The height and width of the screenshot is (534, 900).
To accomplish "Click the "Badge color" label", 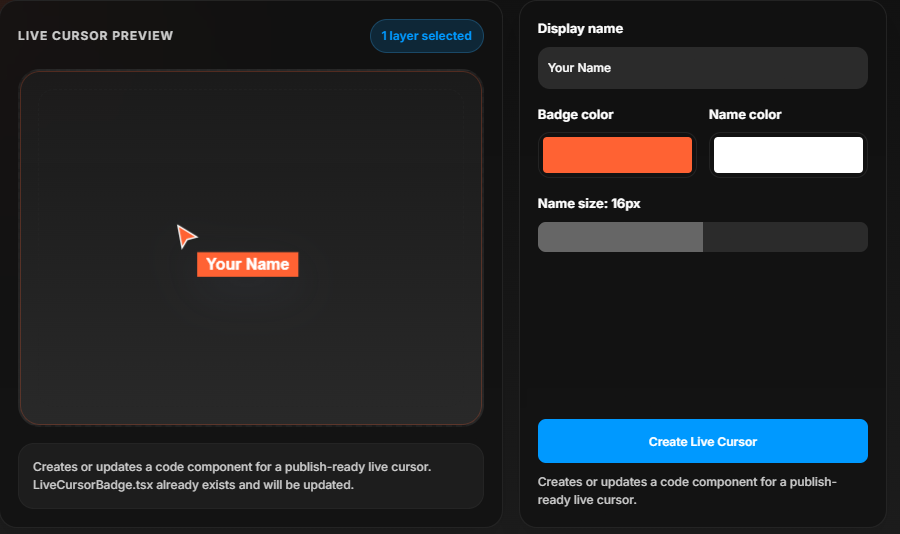I will 575,115.
